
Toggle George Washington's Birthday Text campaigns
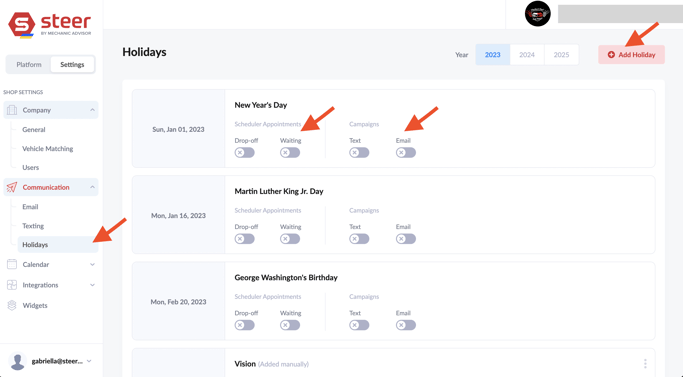click(x=359, y=325)
